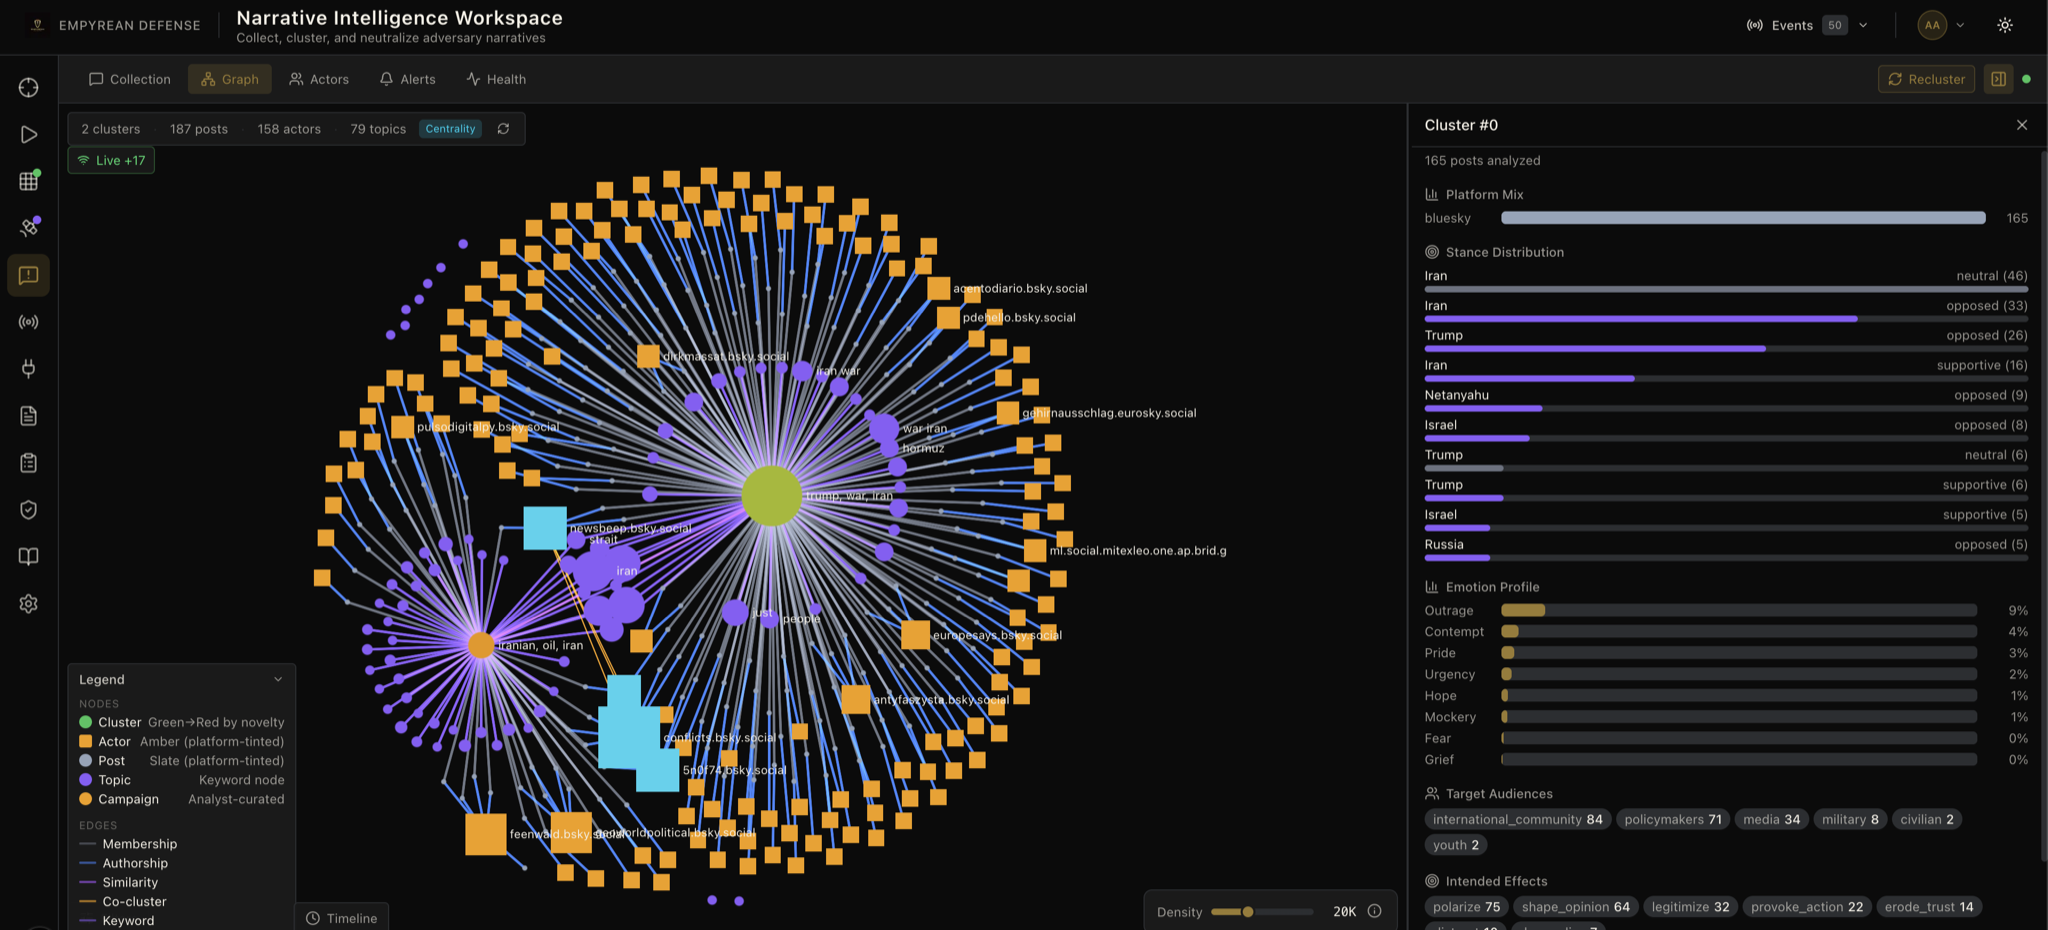Open the settings gear in sidebar
The height and width of the screenshot is (930, 2048).
point(28,604)
